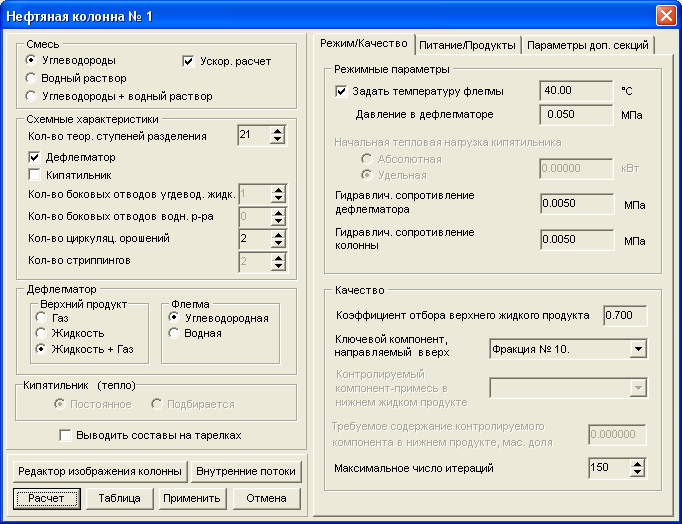The height and width of the screenshot is (524, 682).
Task: Edit hydraulic resistance of дефлегматор field
Action: 577,204
